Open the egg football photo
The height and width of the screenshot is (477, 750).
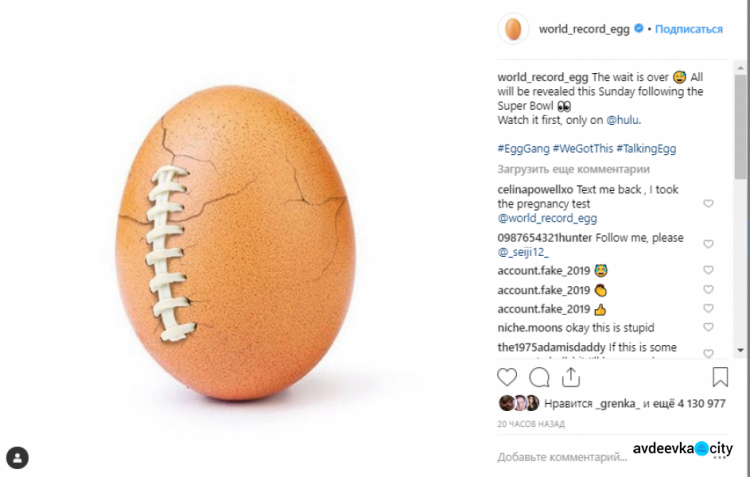point(243,238)
